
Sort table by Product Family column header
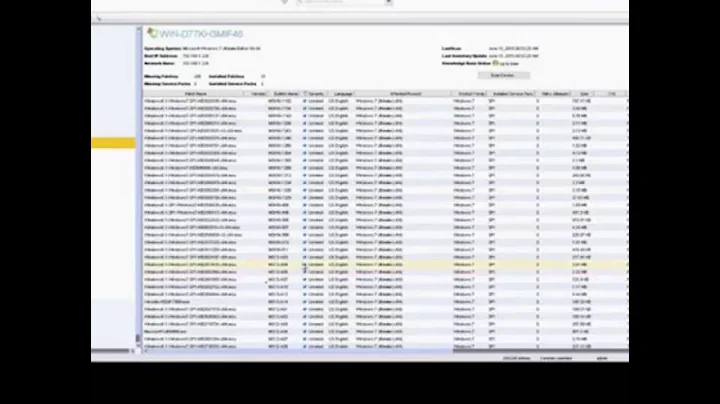(x=470, y=94)
